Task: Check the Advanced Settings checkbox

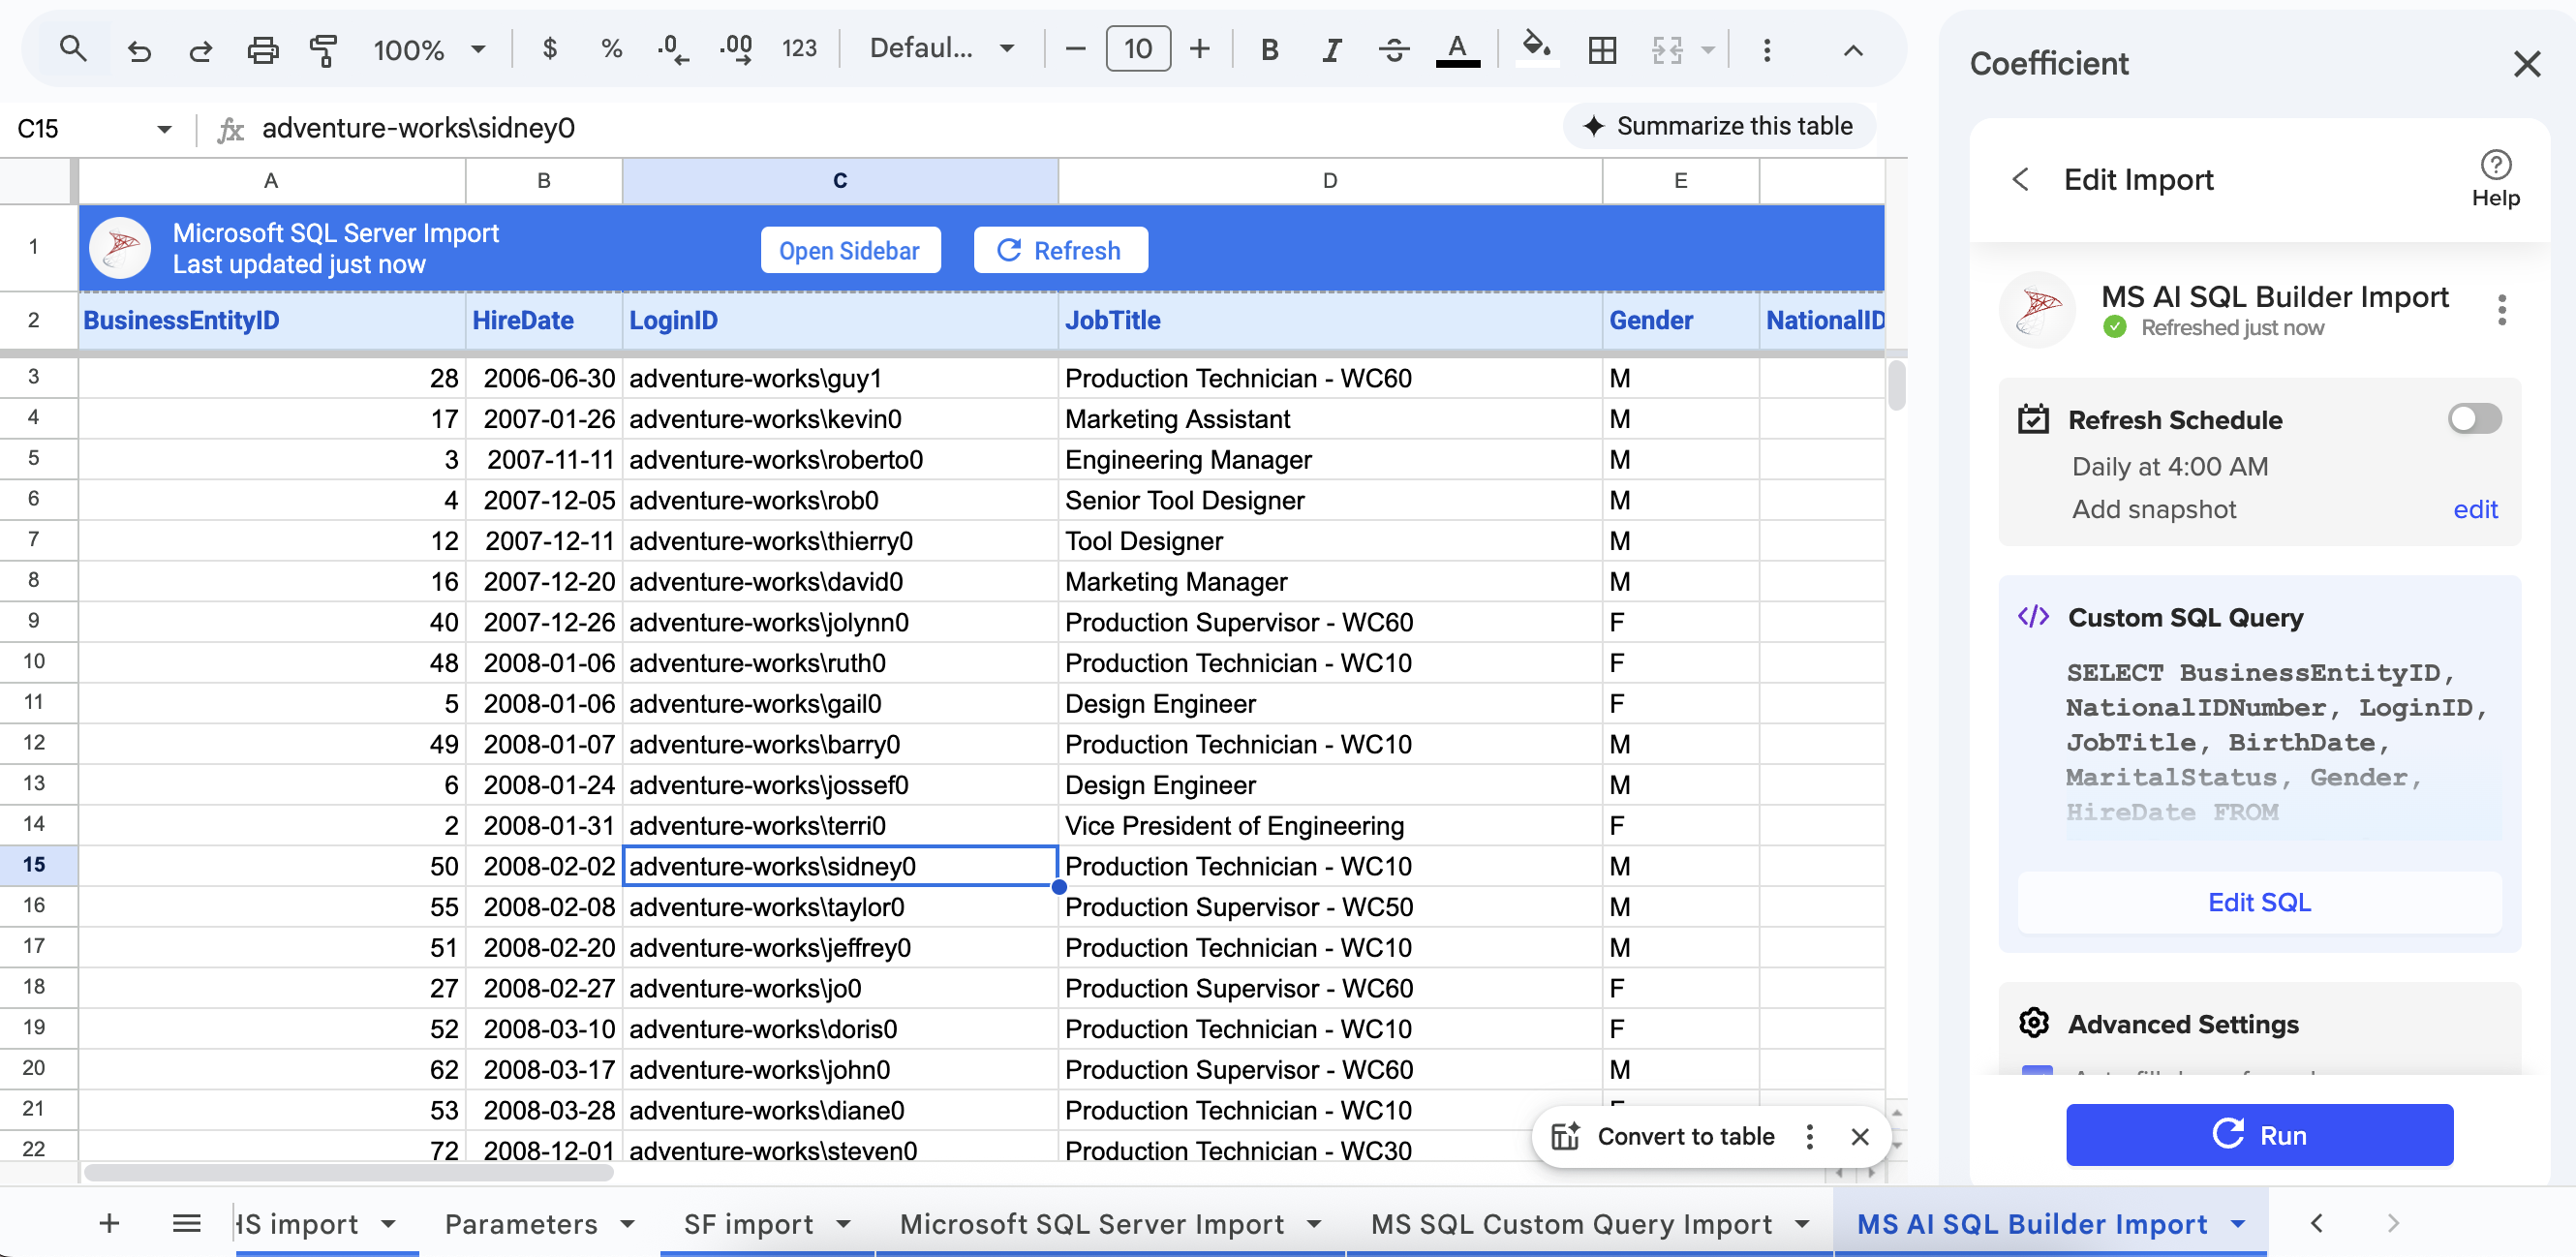Action: [x=2035, y=1070]
